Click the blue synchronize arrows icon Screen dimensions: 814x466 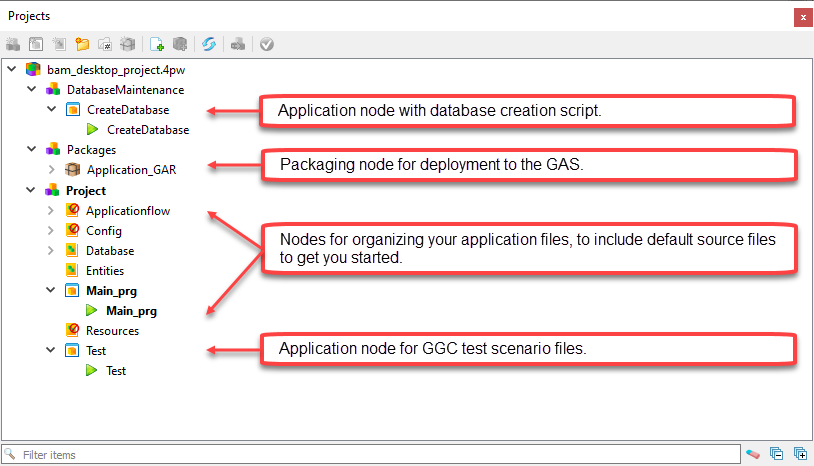click(x=209, y=44)
